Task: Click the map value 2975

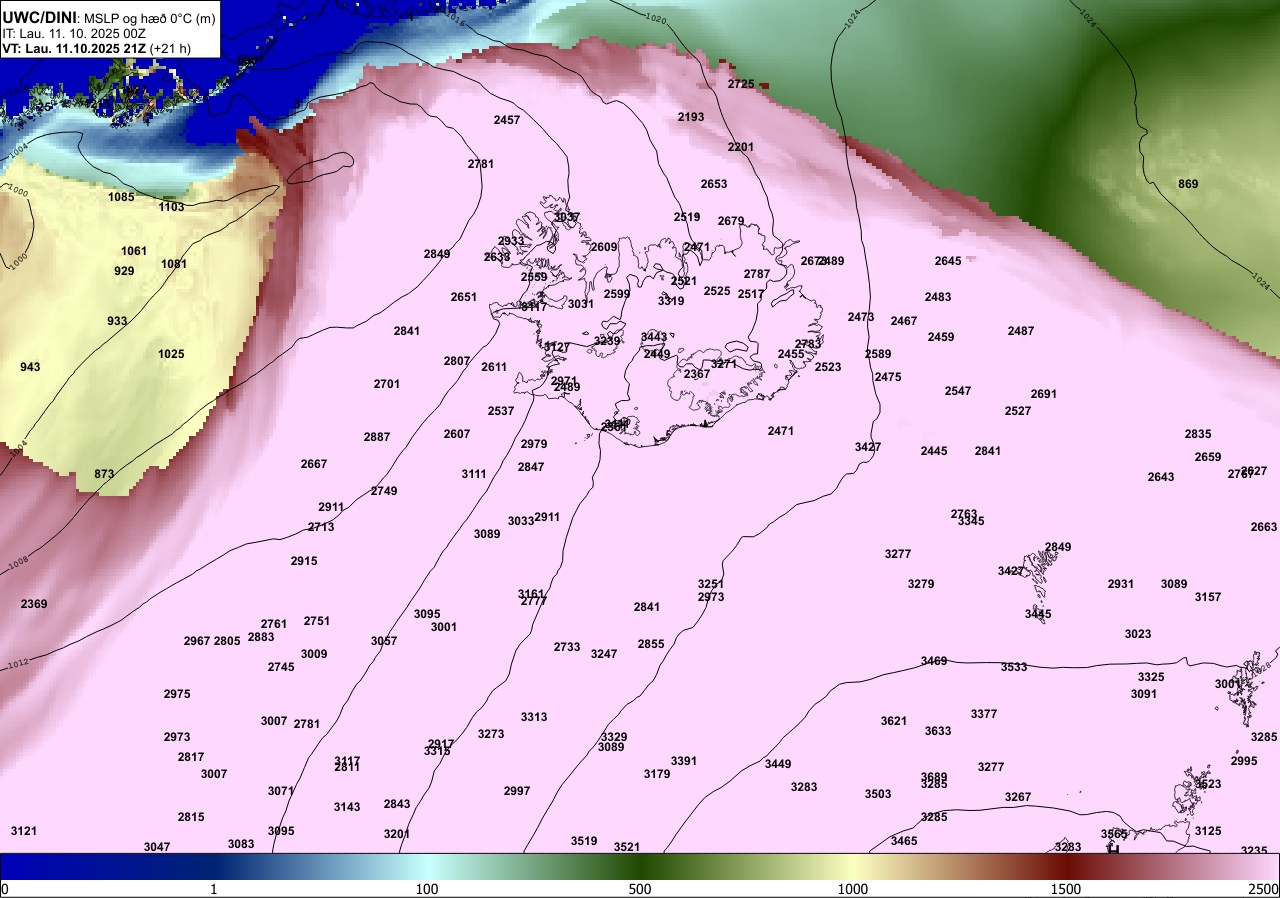Action: (177, 694)
